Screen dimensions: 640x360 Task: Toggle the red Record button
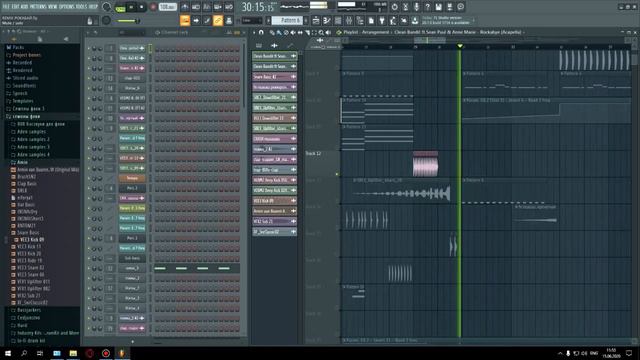(153, 7)
